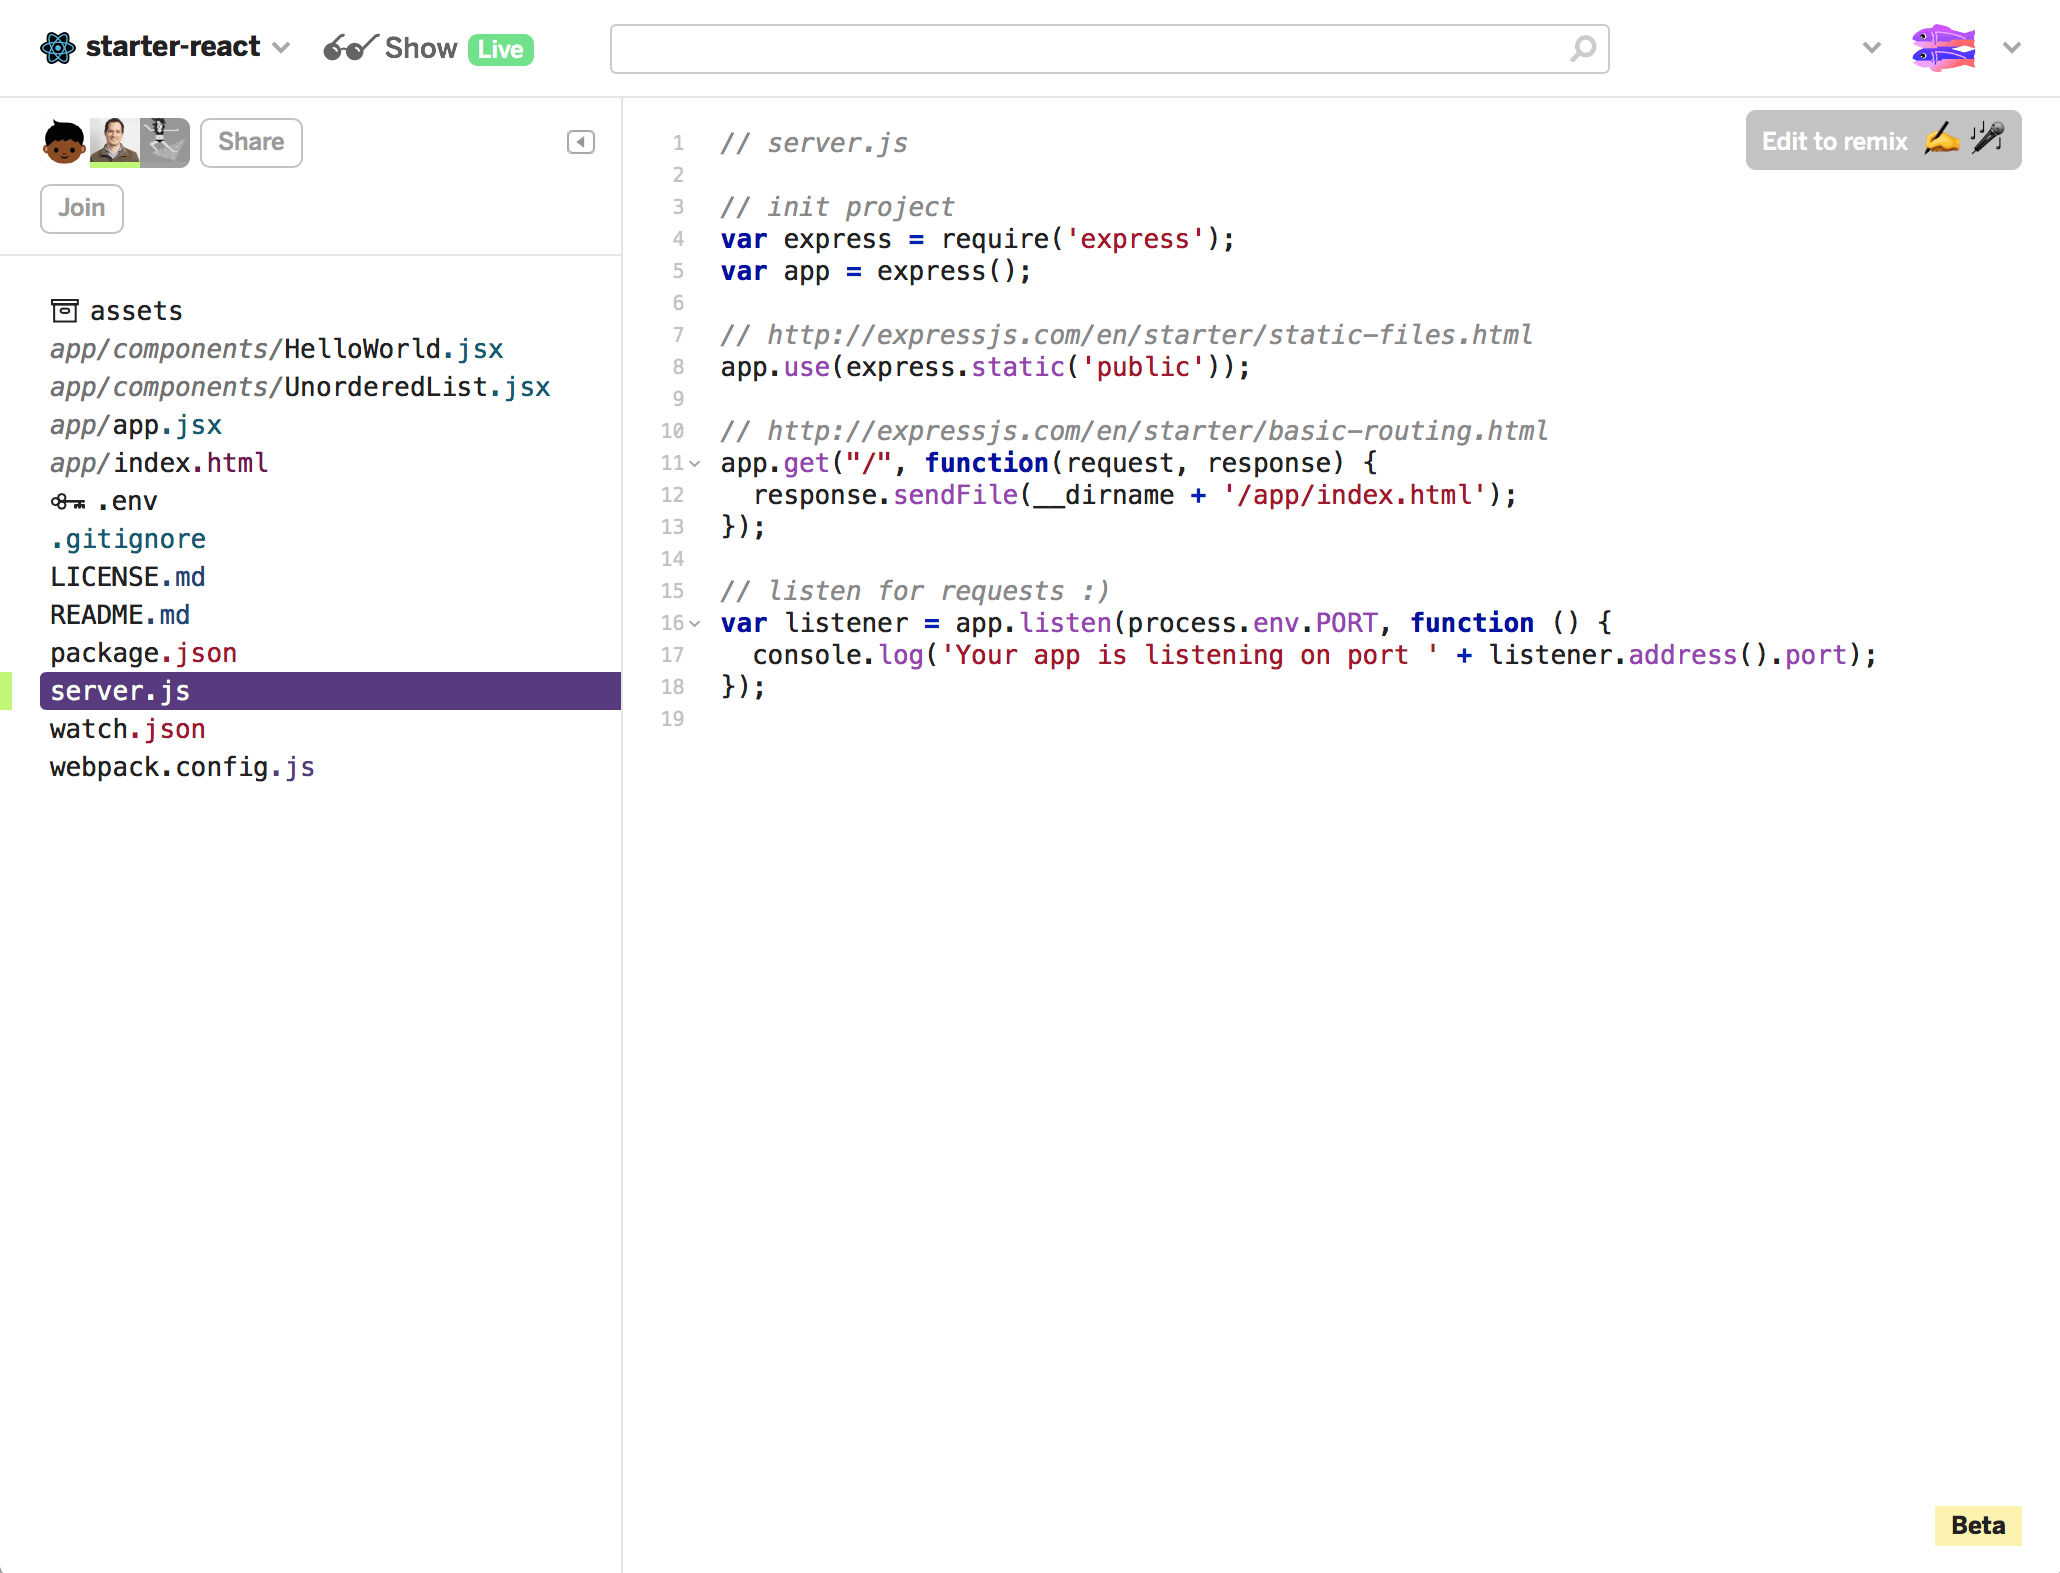Open app/components/UnorderedList.jsx file

tap(300, 387)
